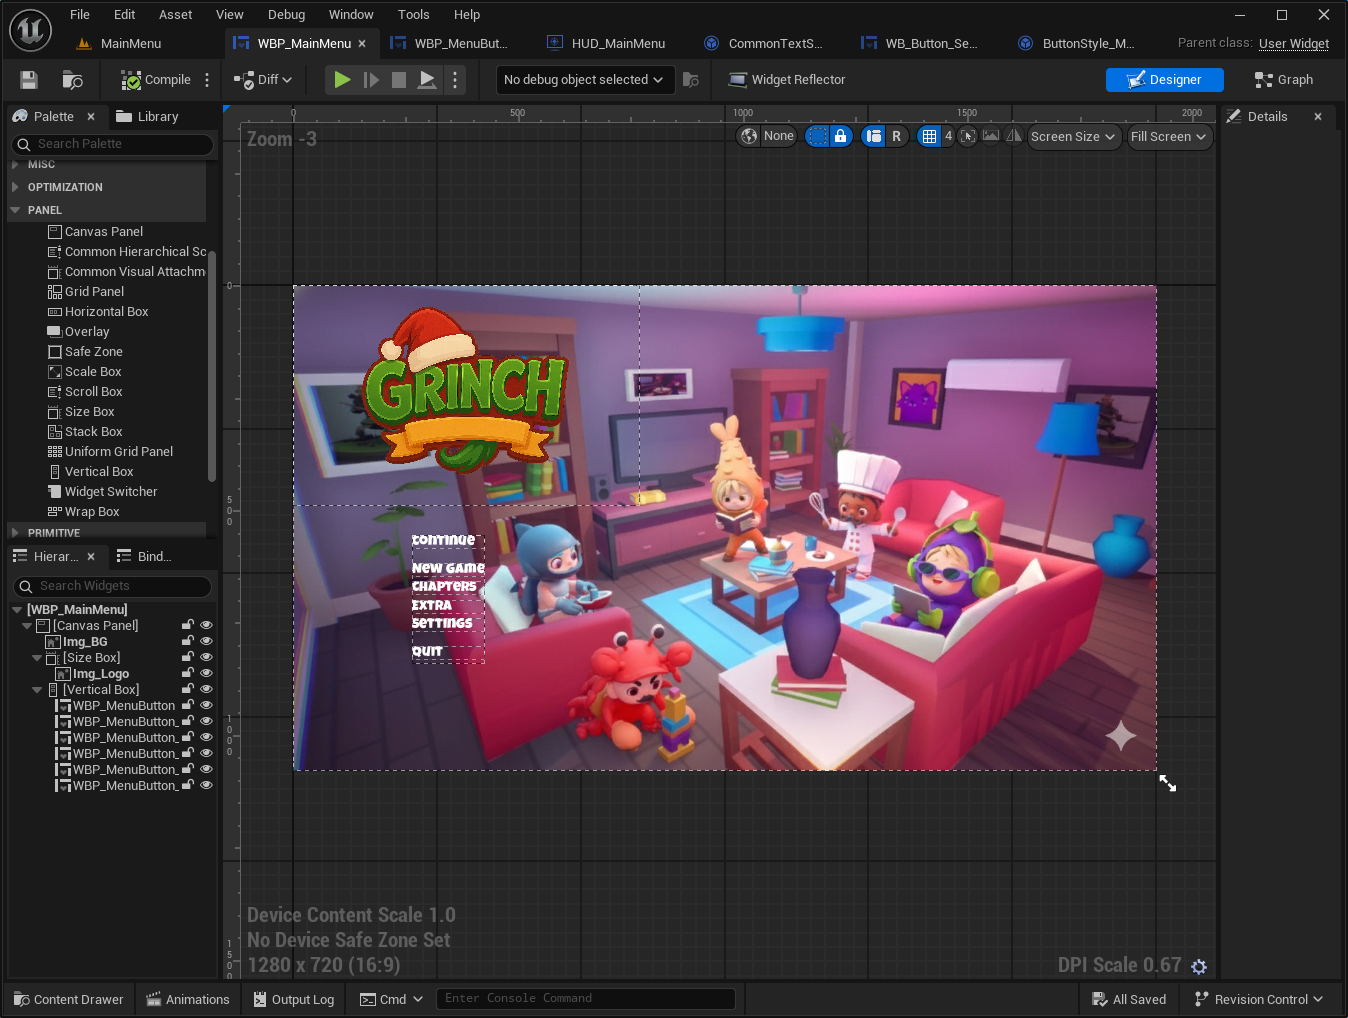Toggle grid snapping in designer toolbar
This screenshot has height=1018, width=1348.
coord(929,136)
